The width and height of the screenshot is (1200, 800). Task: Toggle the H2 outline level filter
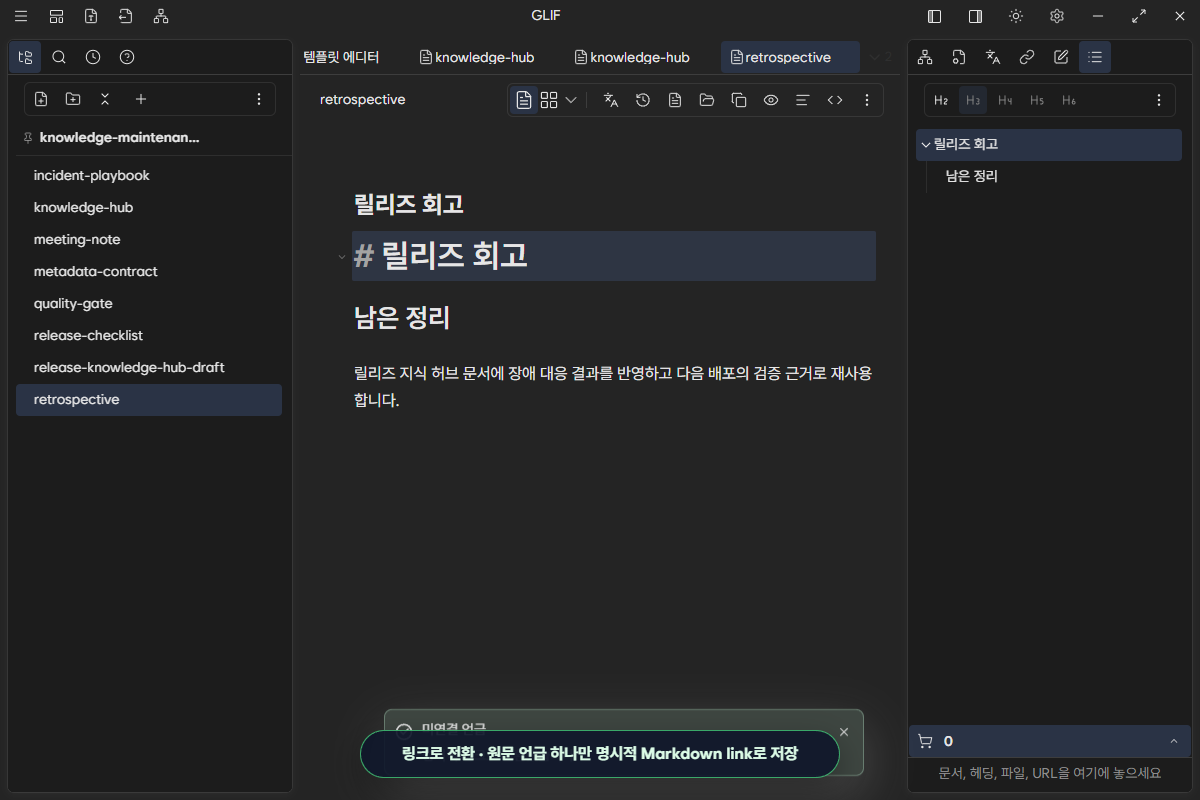tap(941, 100)
